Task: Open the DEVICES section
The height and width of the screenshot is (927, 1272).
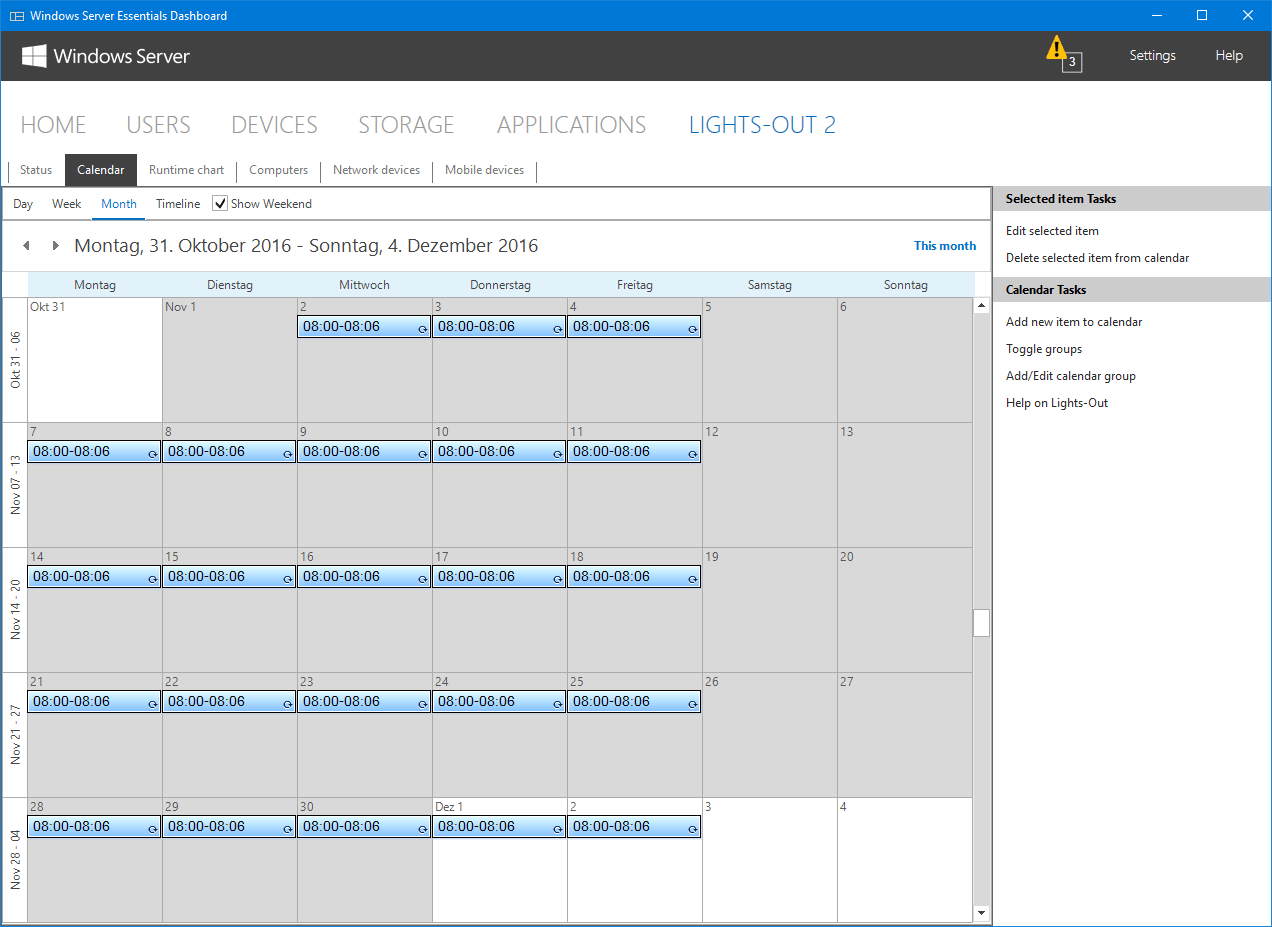Action: pyautogui.click(x=274, y=125)
